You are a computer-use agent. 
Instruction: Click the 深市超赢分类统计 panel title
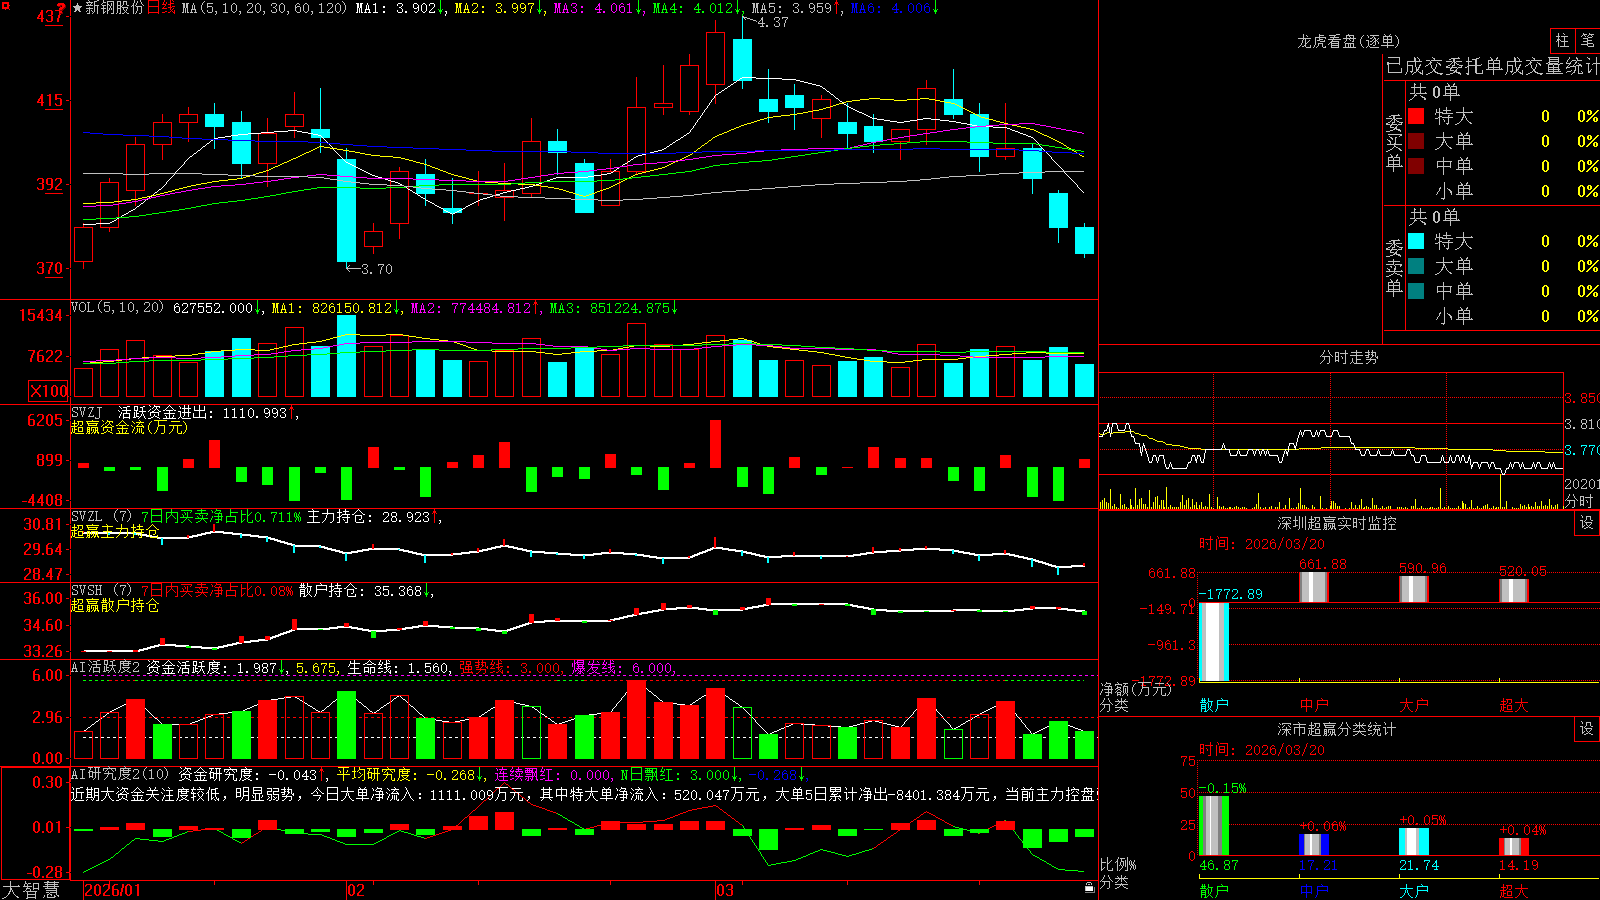click(x=1336, y=729)
